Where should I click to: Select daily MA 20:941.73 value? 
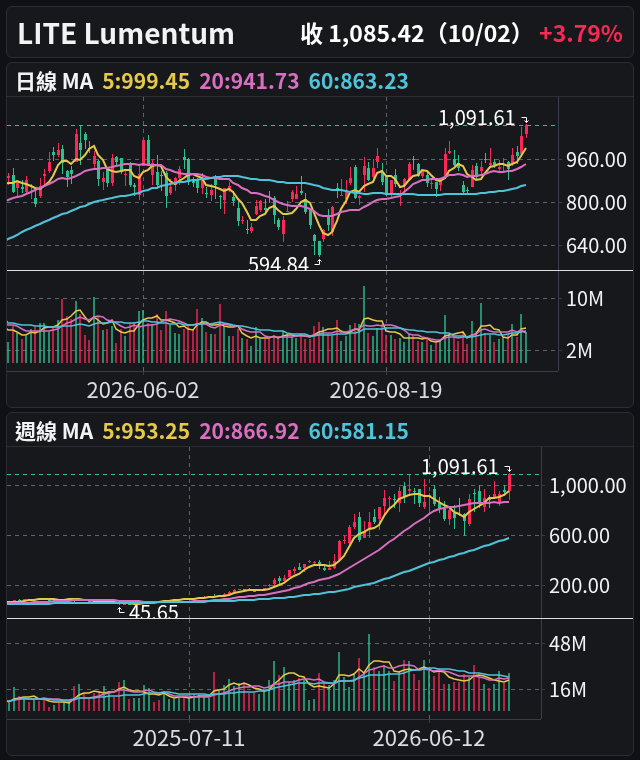[249, 81]
